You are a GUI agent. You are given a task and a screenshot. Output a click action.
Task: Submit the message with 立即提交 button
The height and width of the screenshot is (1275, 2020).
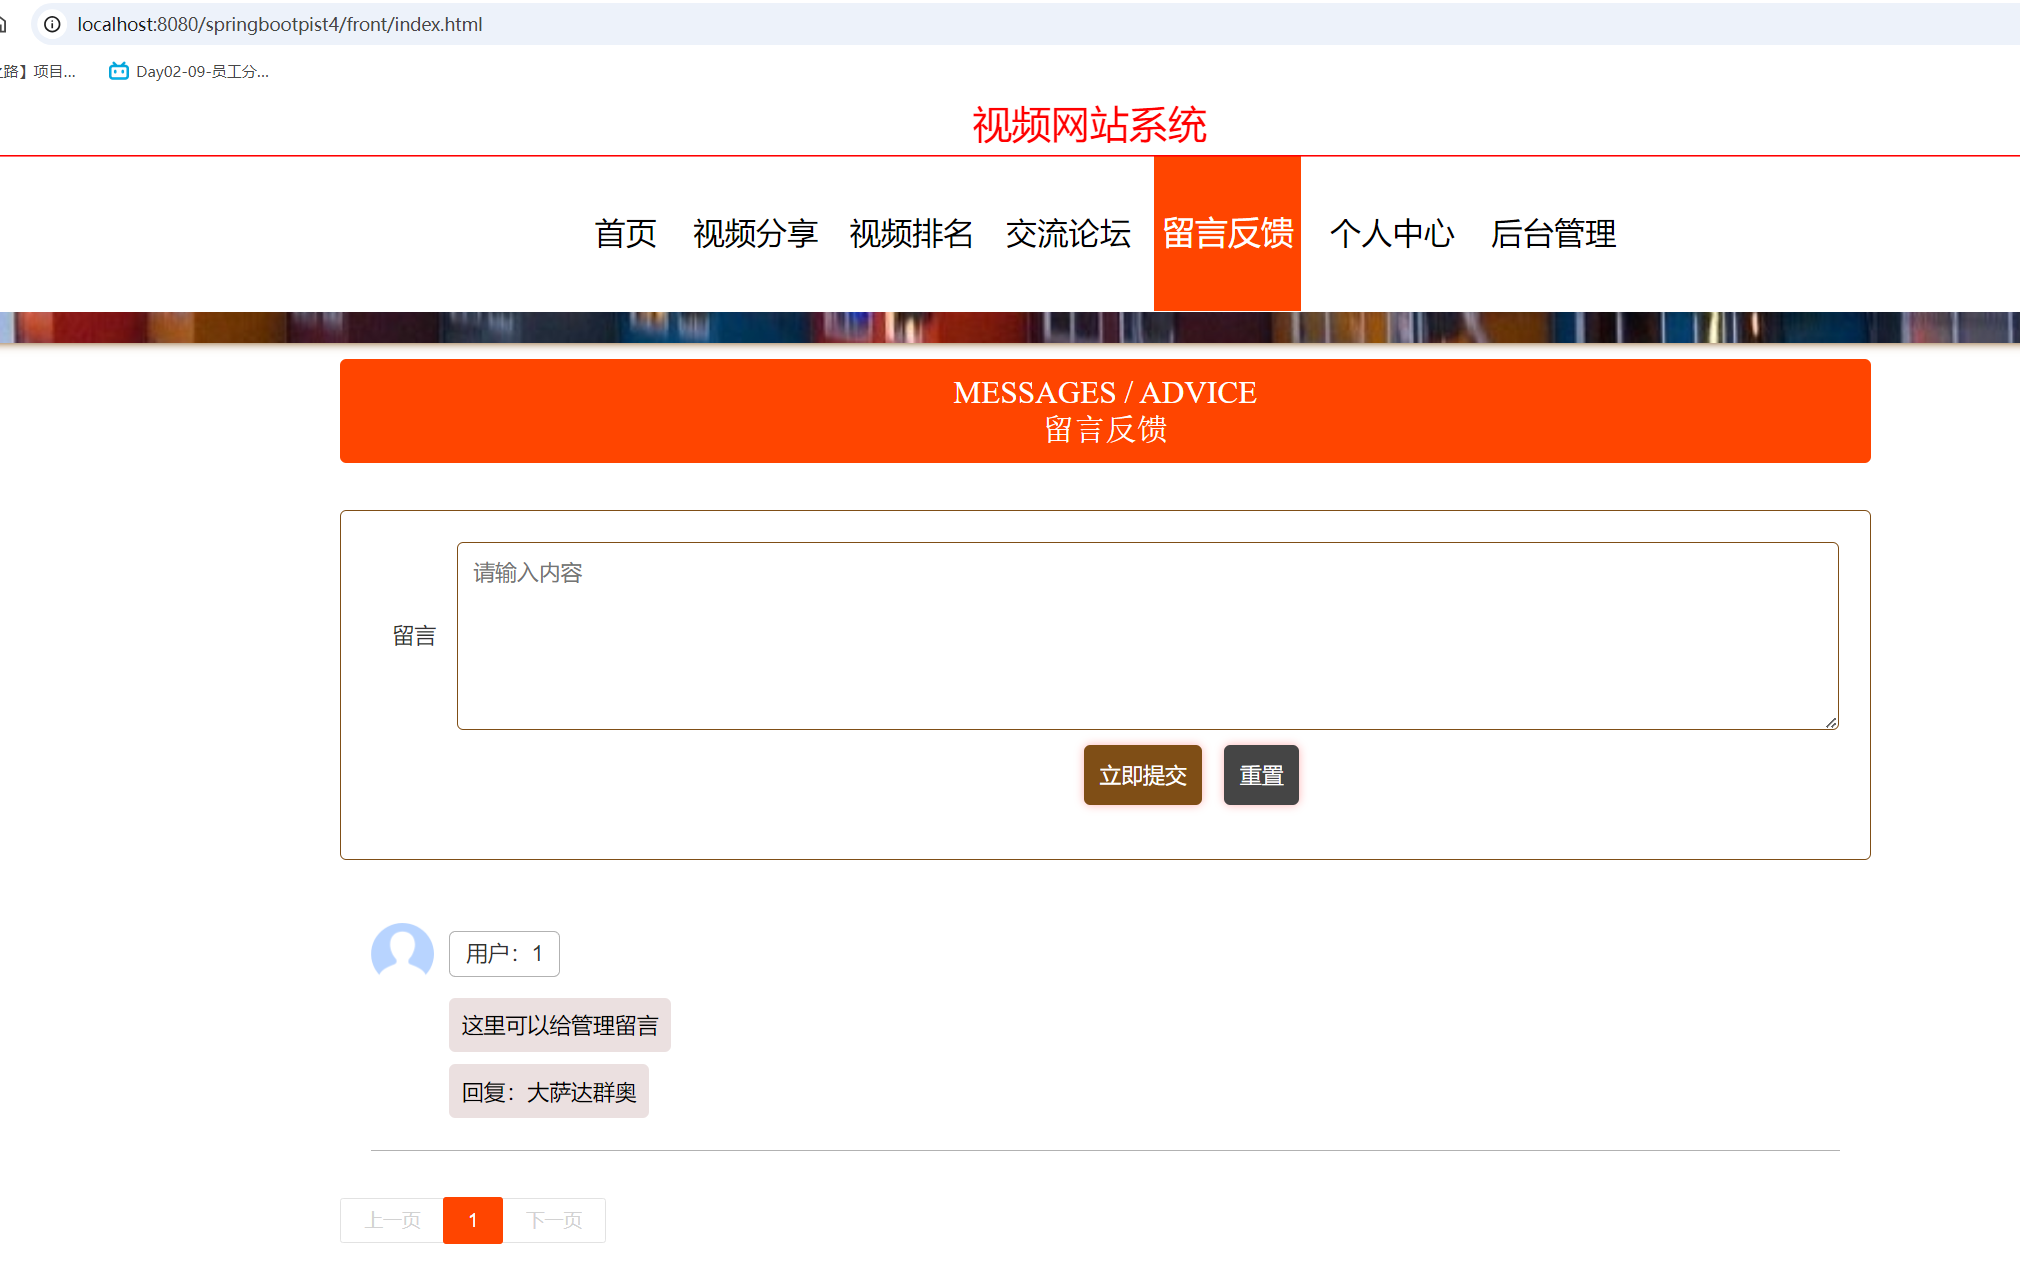[x=1142, y=775]
